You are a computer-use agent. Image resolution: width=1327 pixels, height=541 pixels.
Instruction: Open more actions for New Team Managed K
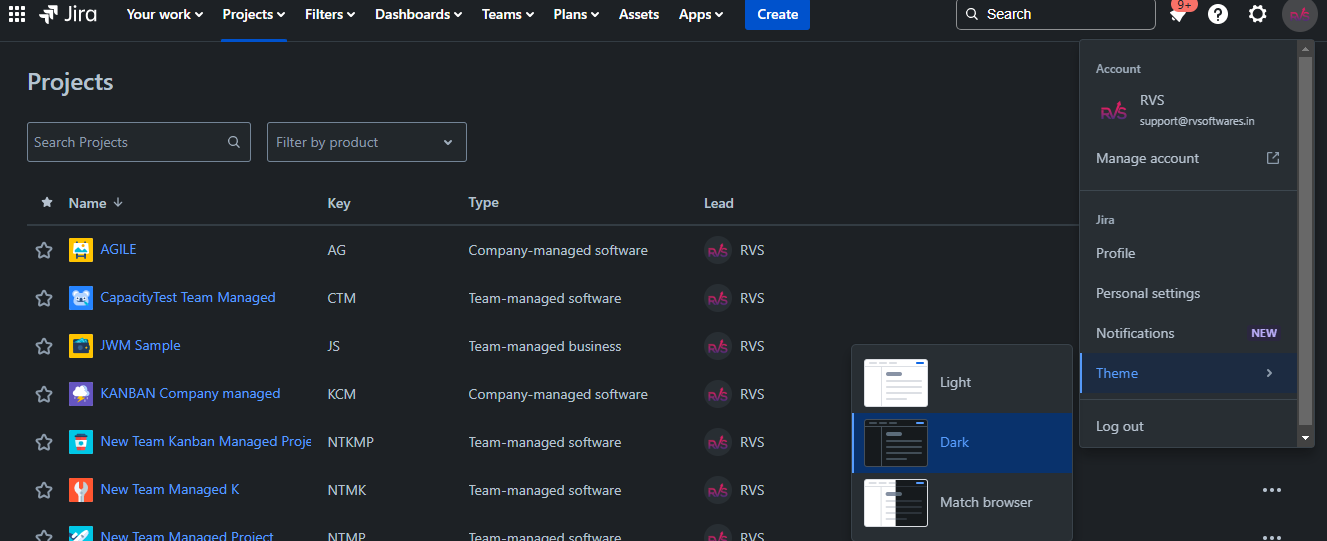pos(1272,490)
